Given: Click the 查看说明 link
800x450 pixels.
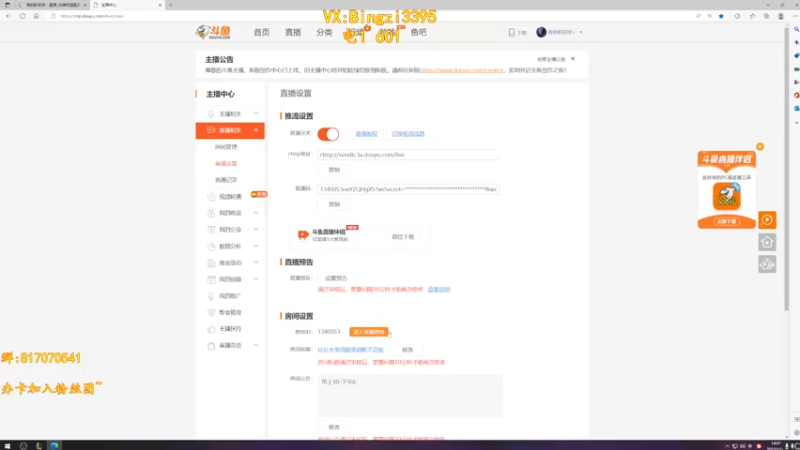Looking at the screenshot, I should click(439, 289).
